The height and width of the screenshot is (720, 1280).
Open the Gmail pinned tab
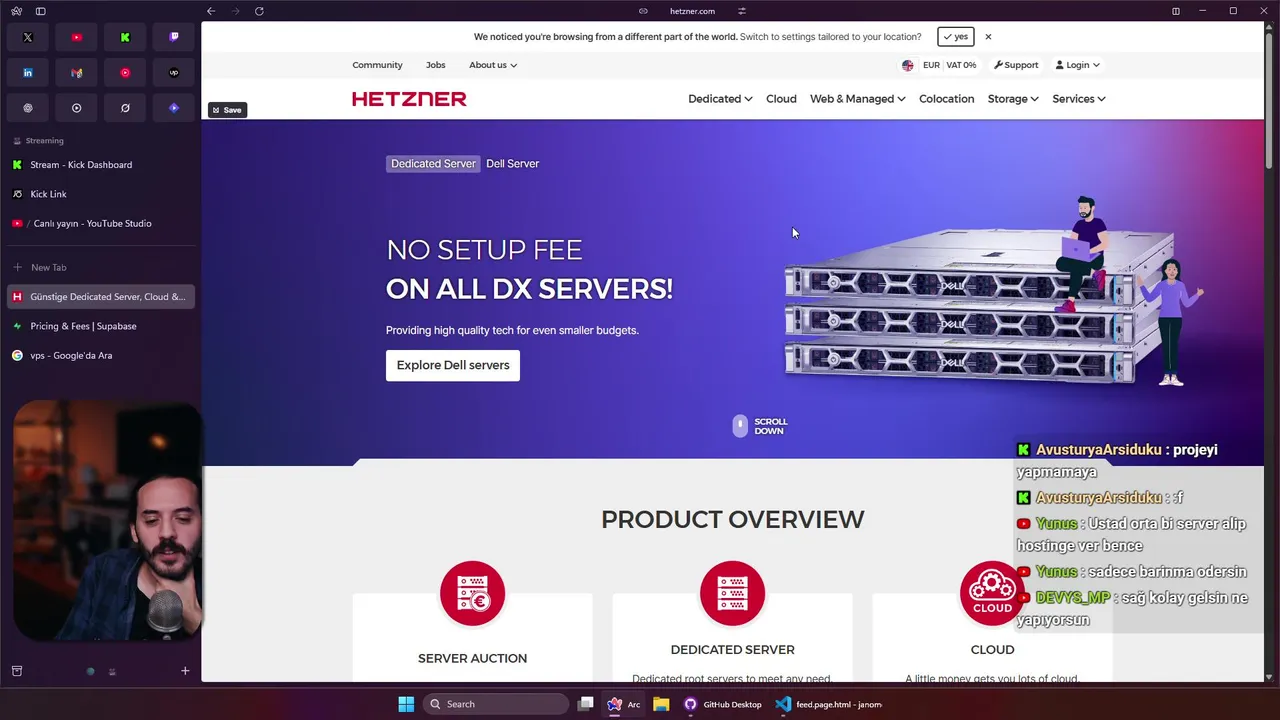tap(77, 73)
